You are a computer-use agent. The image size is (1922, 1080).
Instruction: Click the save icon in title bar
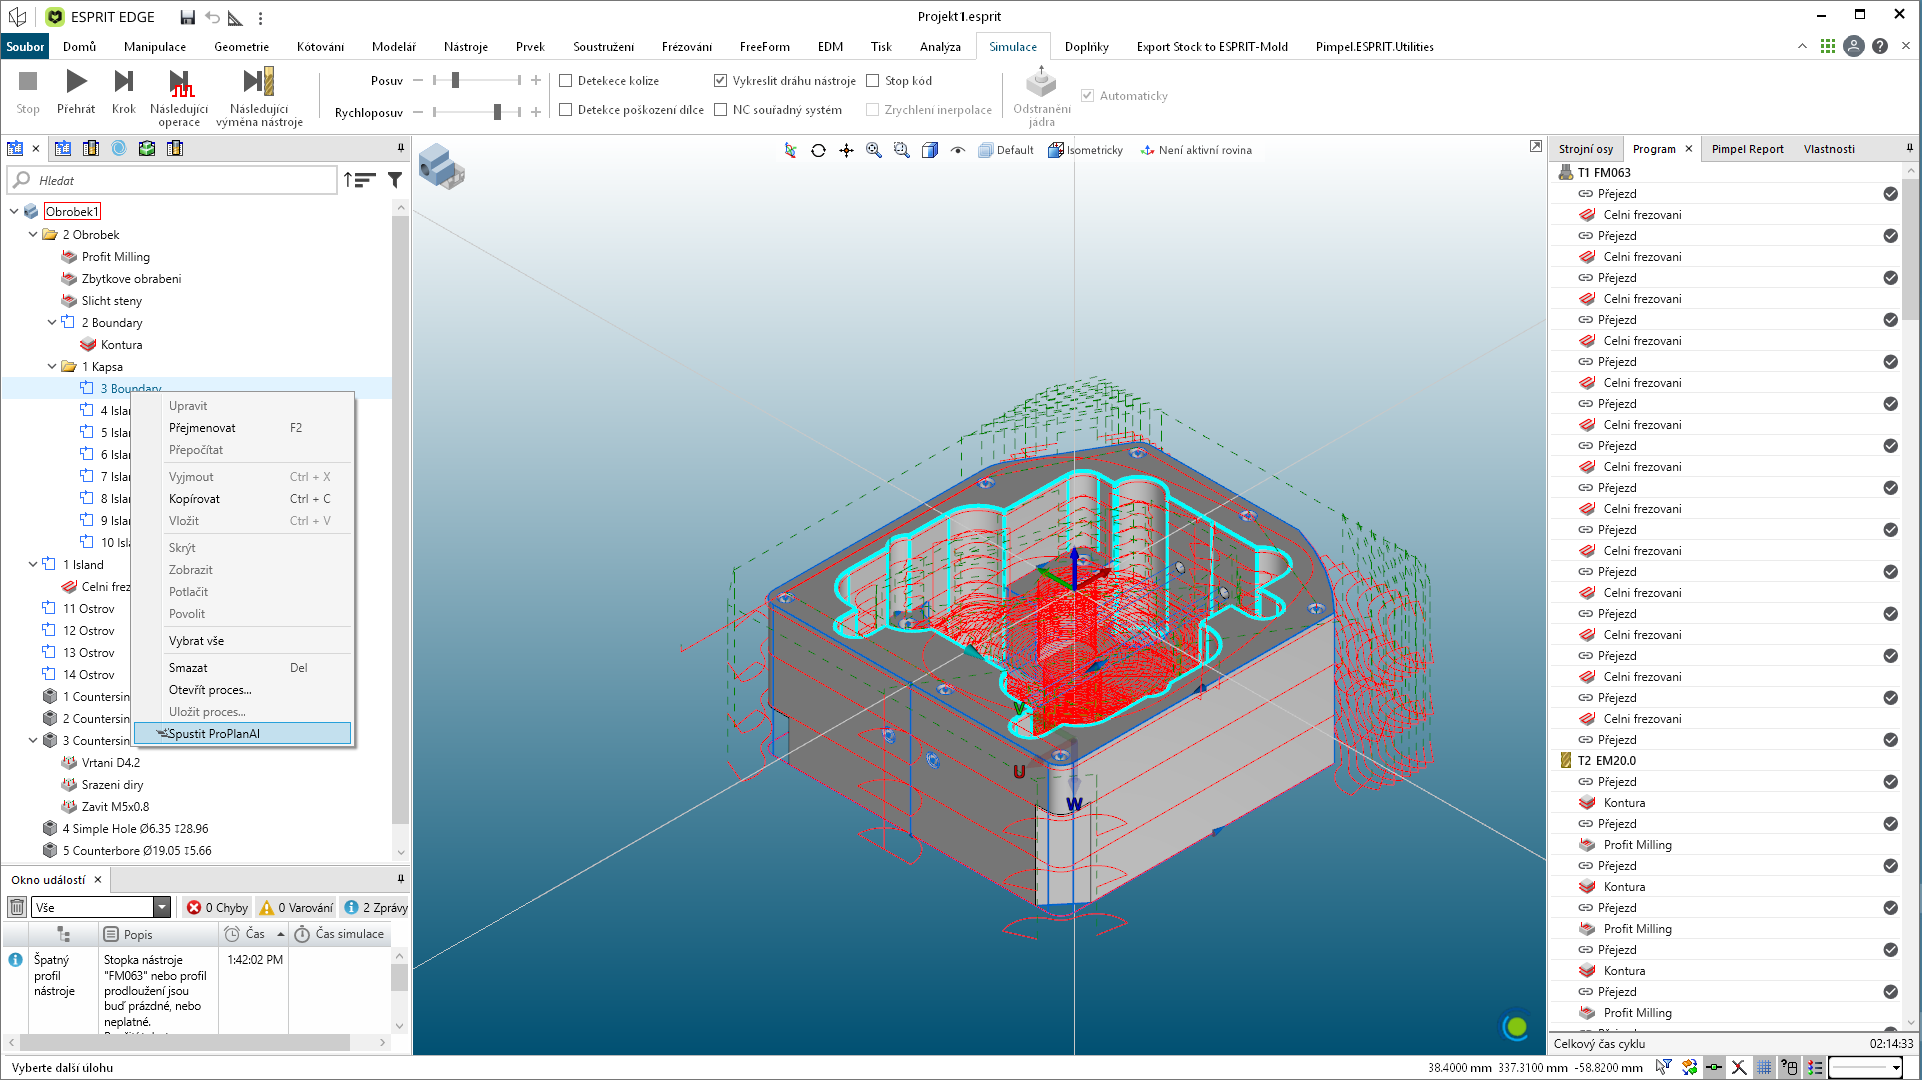point(187,17)
